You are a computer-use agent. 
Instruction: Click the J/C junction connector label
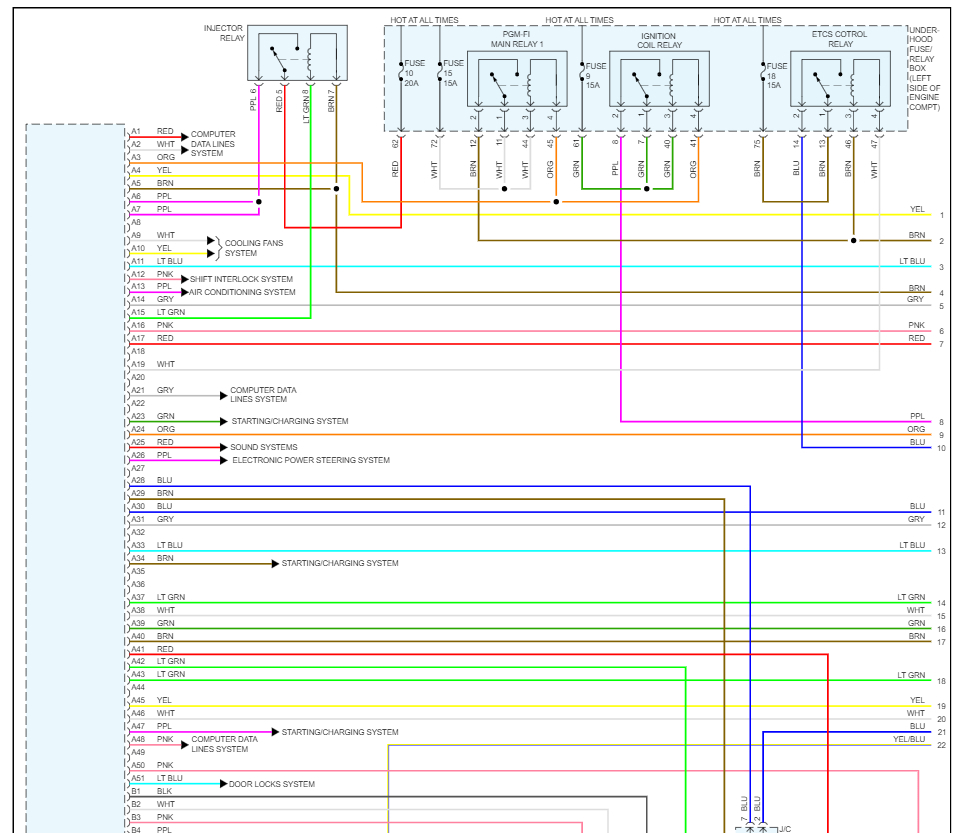coord(785,829)
